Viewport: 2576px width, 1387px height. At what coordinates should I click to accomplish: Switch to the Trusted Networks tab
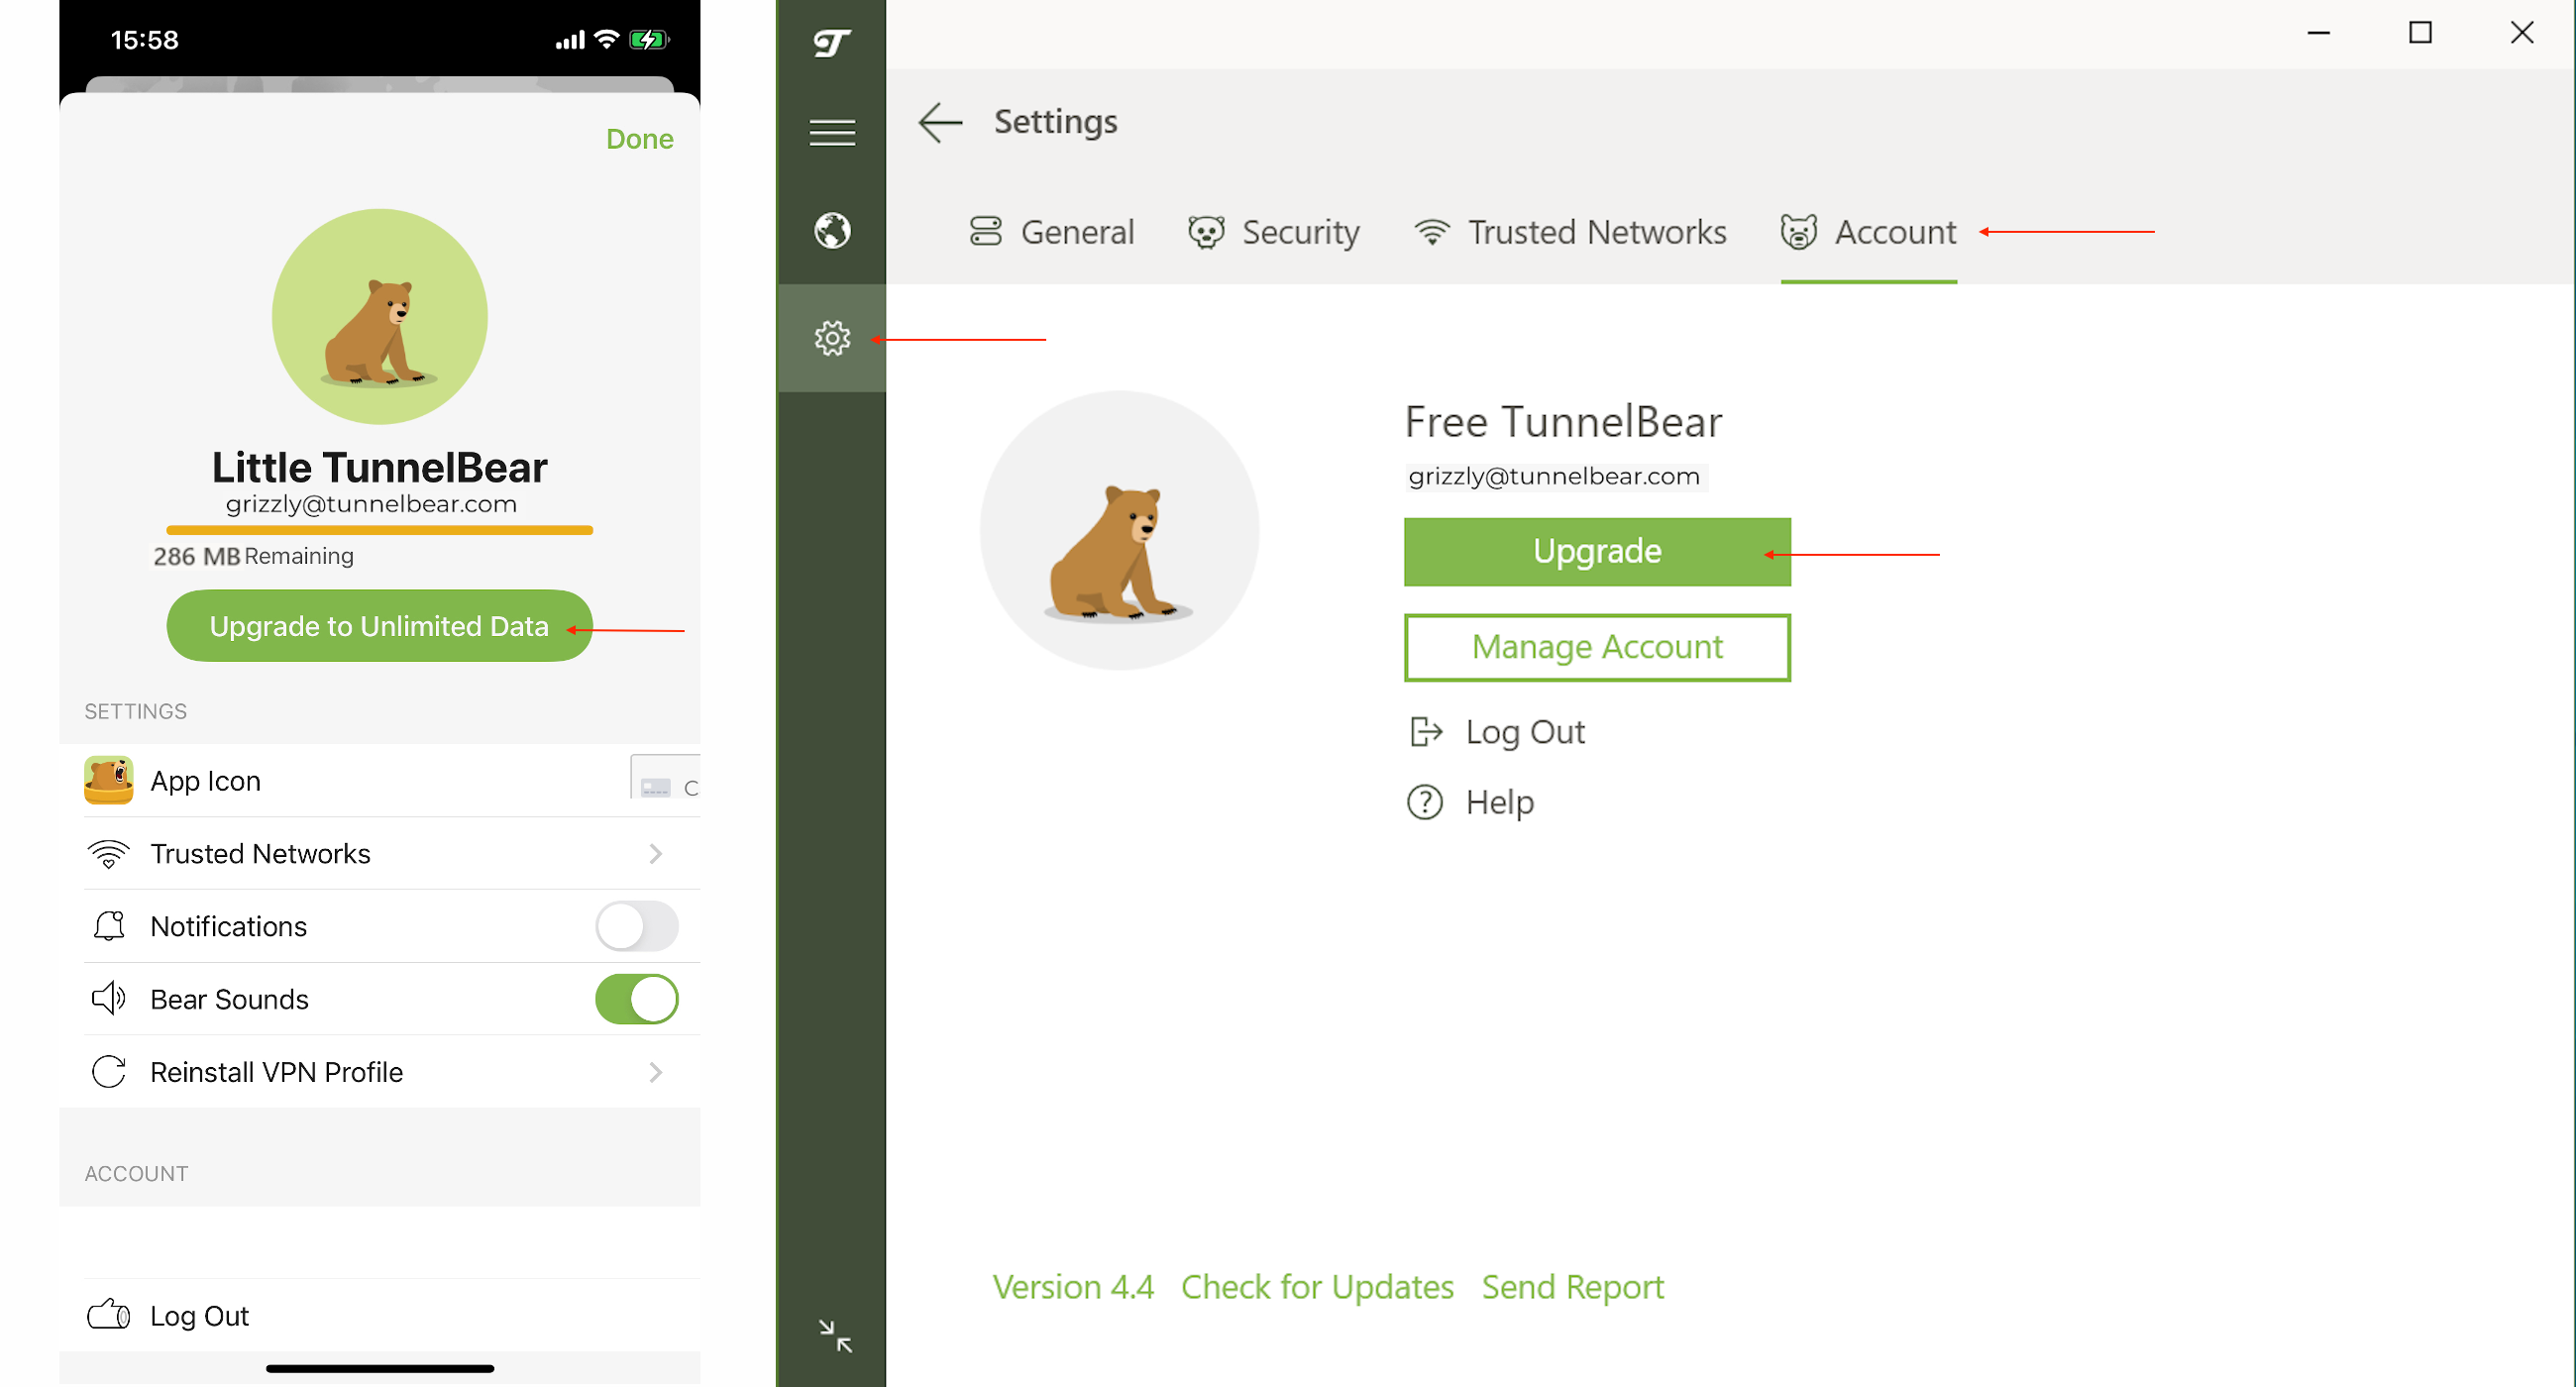pos(1570,232)
